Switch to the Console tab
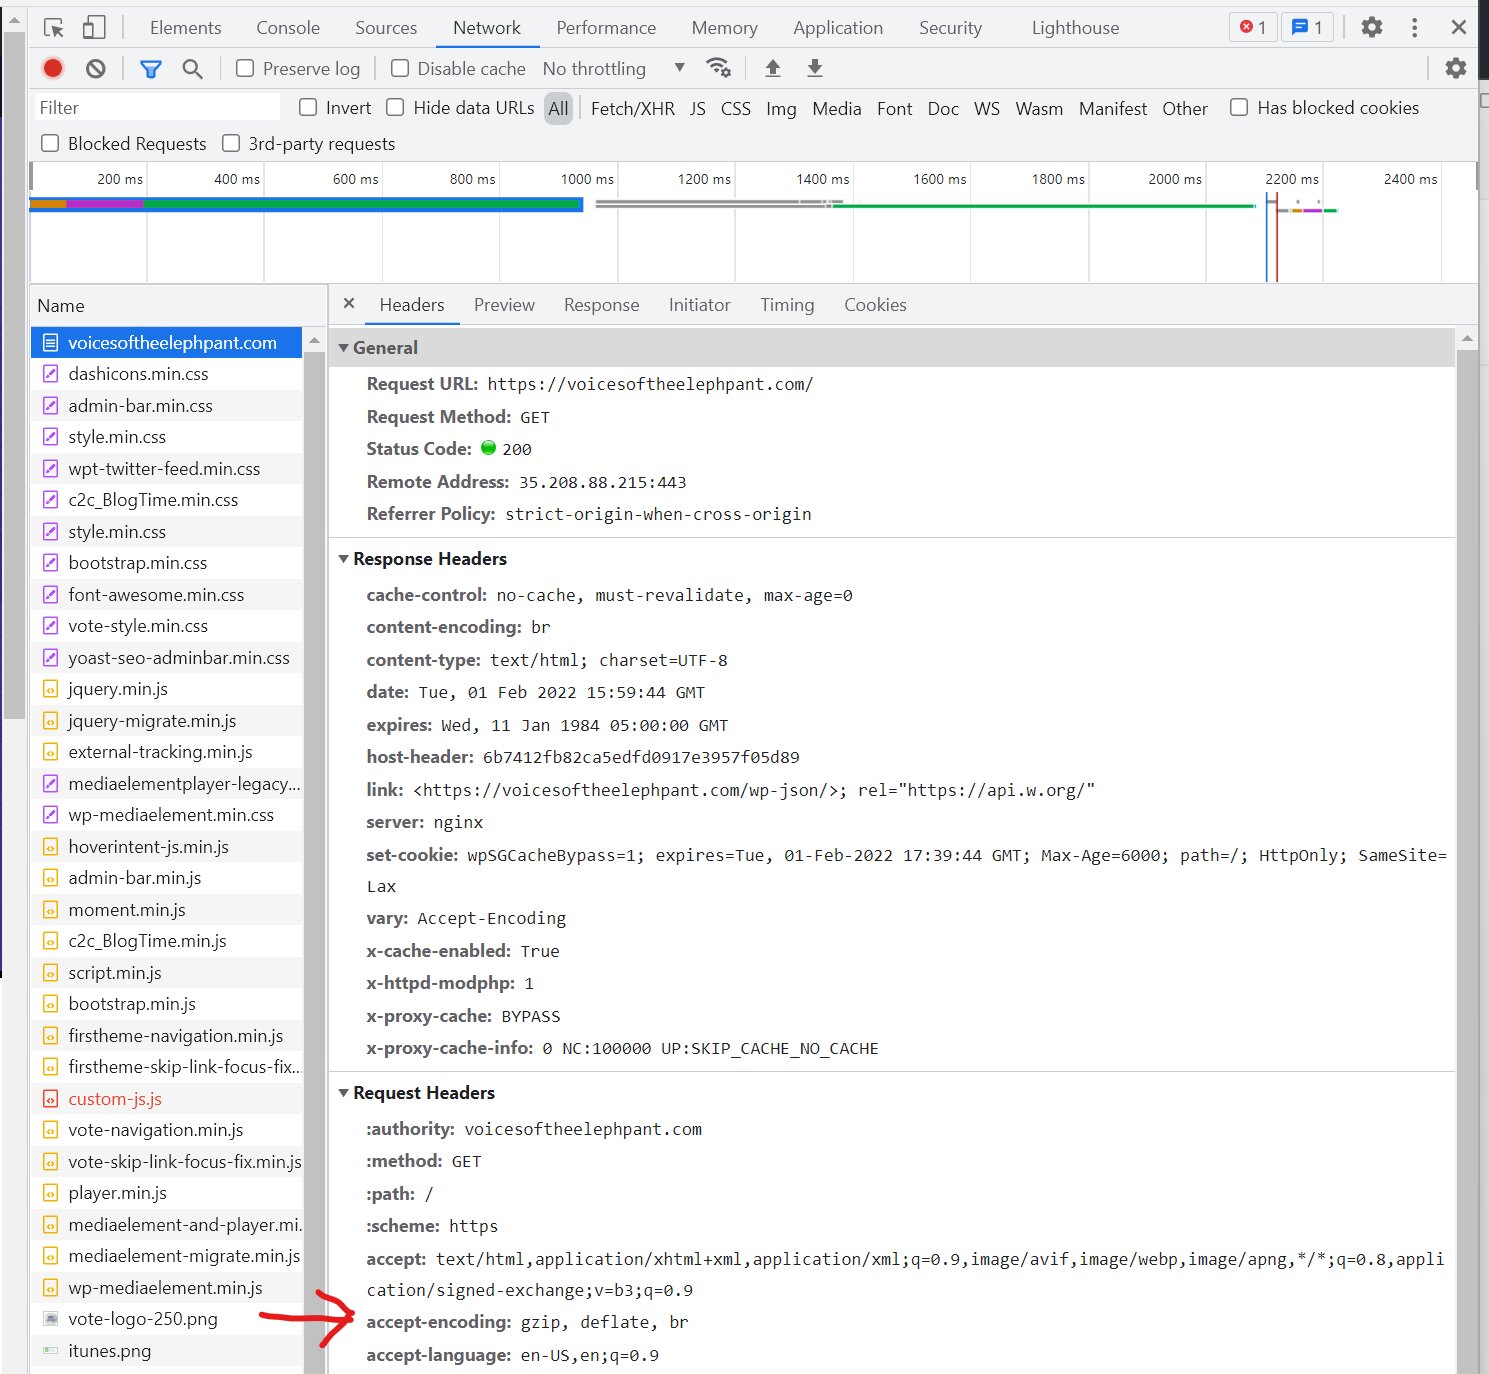This screenshot has height=1374, width=1489. (x=288, y=28)
